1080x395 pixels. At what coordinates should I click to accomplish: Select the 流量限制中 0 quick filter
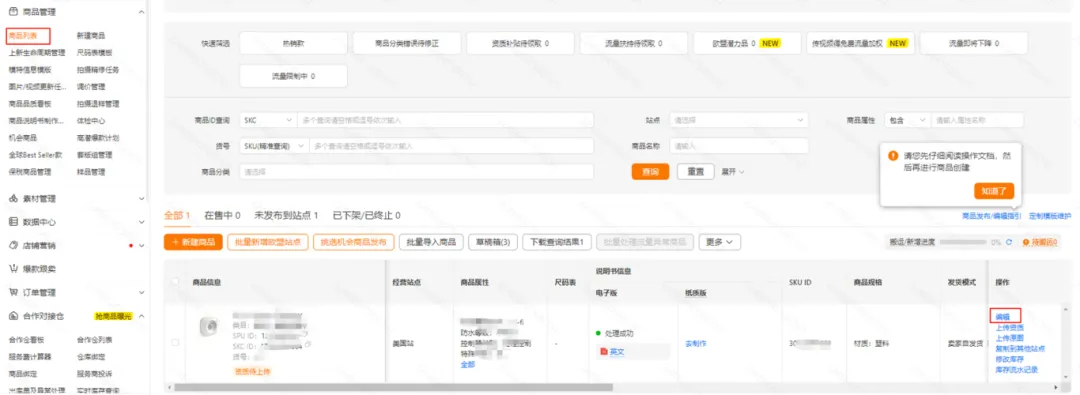click(293, 76)
